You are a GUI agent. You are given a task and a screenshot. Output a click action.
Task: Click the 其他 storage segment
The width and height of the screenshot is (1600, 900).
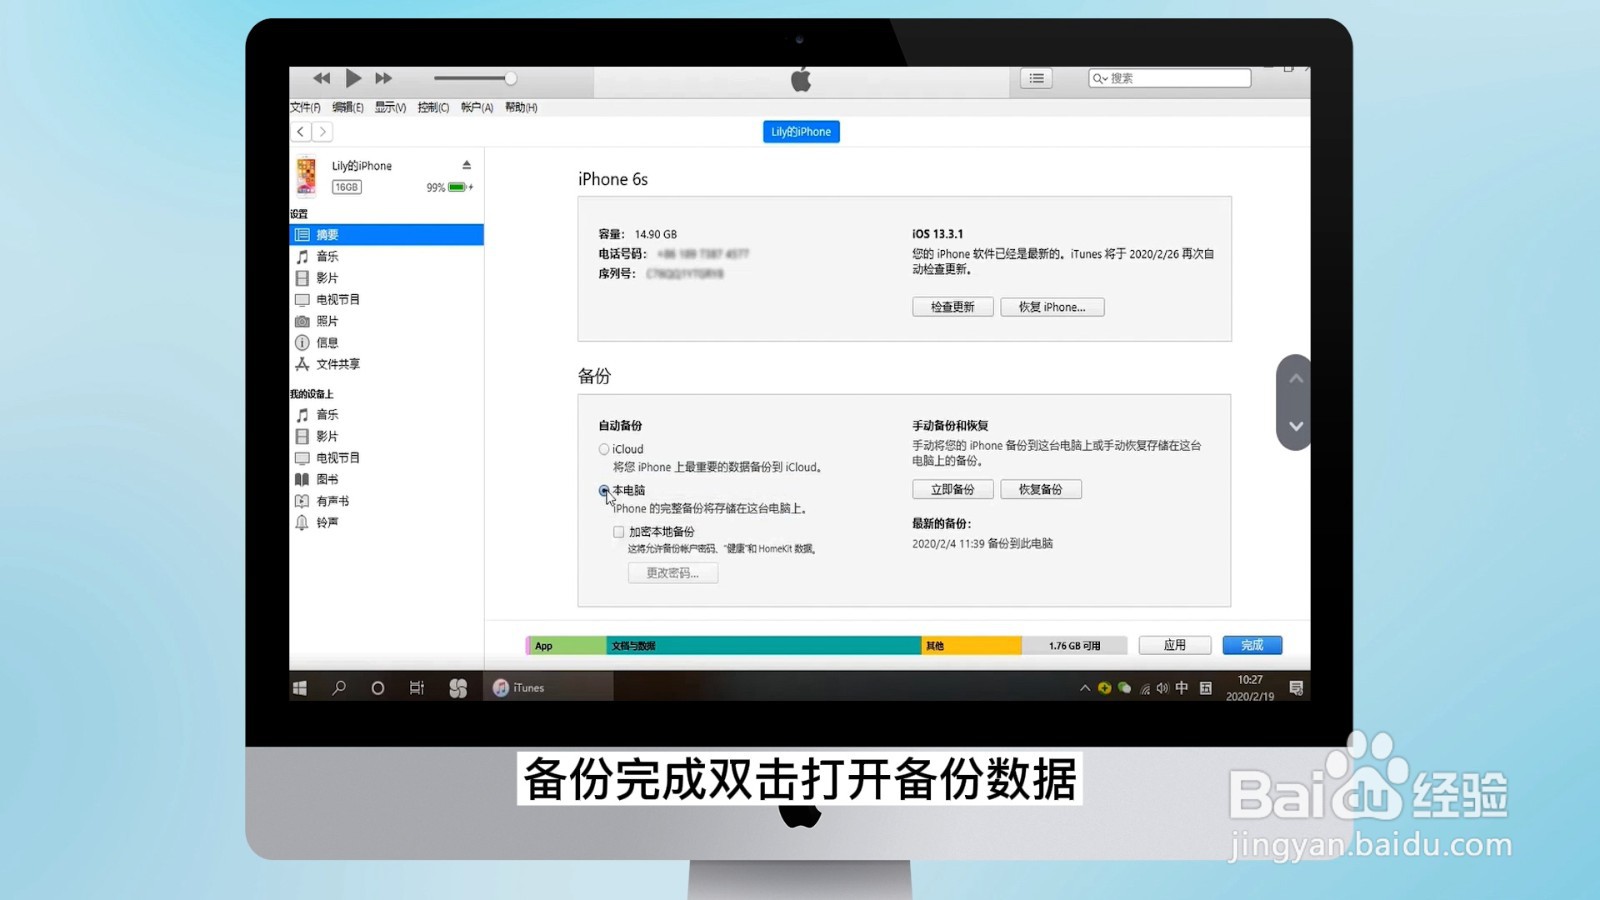pos(971,646)
